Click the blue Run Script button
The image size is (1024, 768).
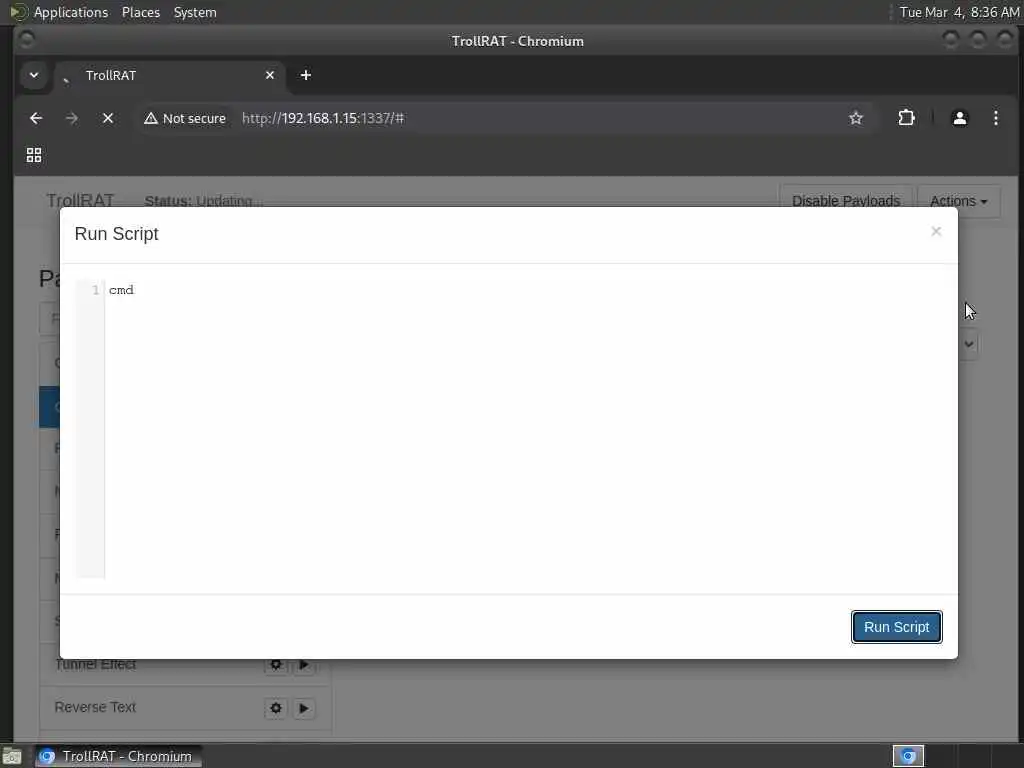pyautogui.click(x=896, y=627)
